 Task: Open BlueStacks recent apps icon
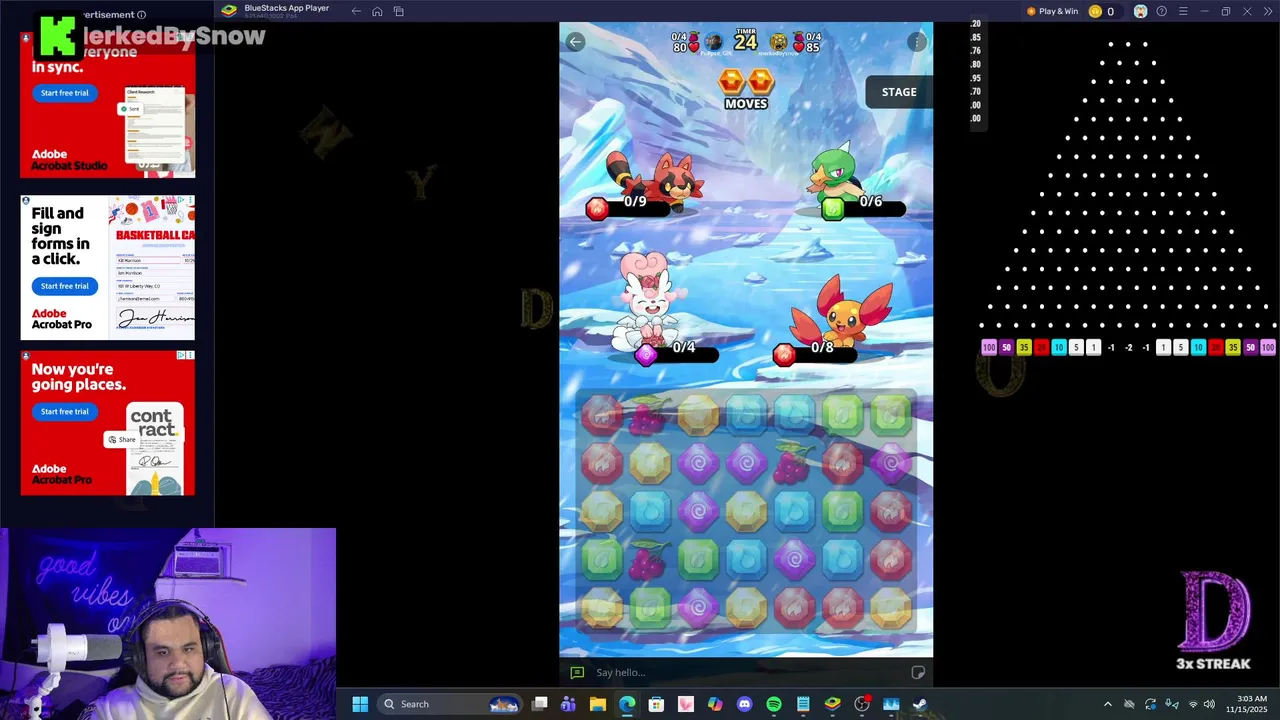click(x=399, y=11)
